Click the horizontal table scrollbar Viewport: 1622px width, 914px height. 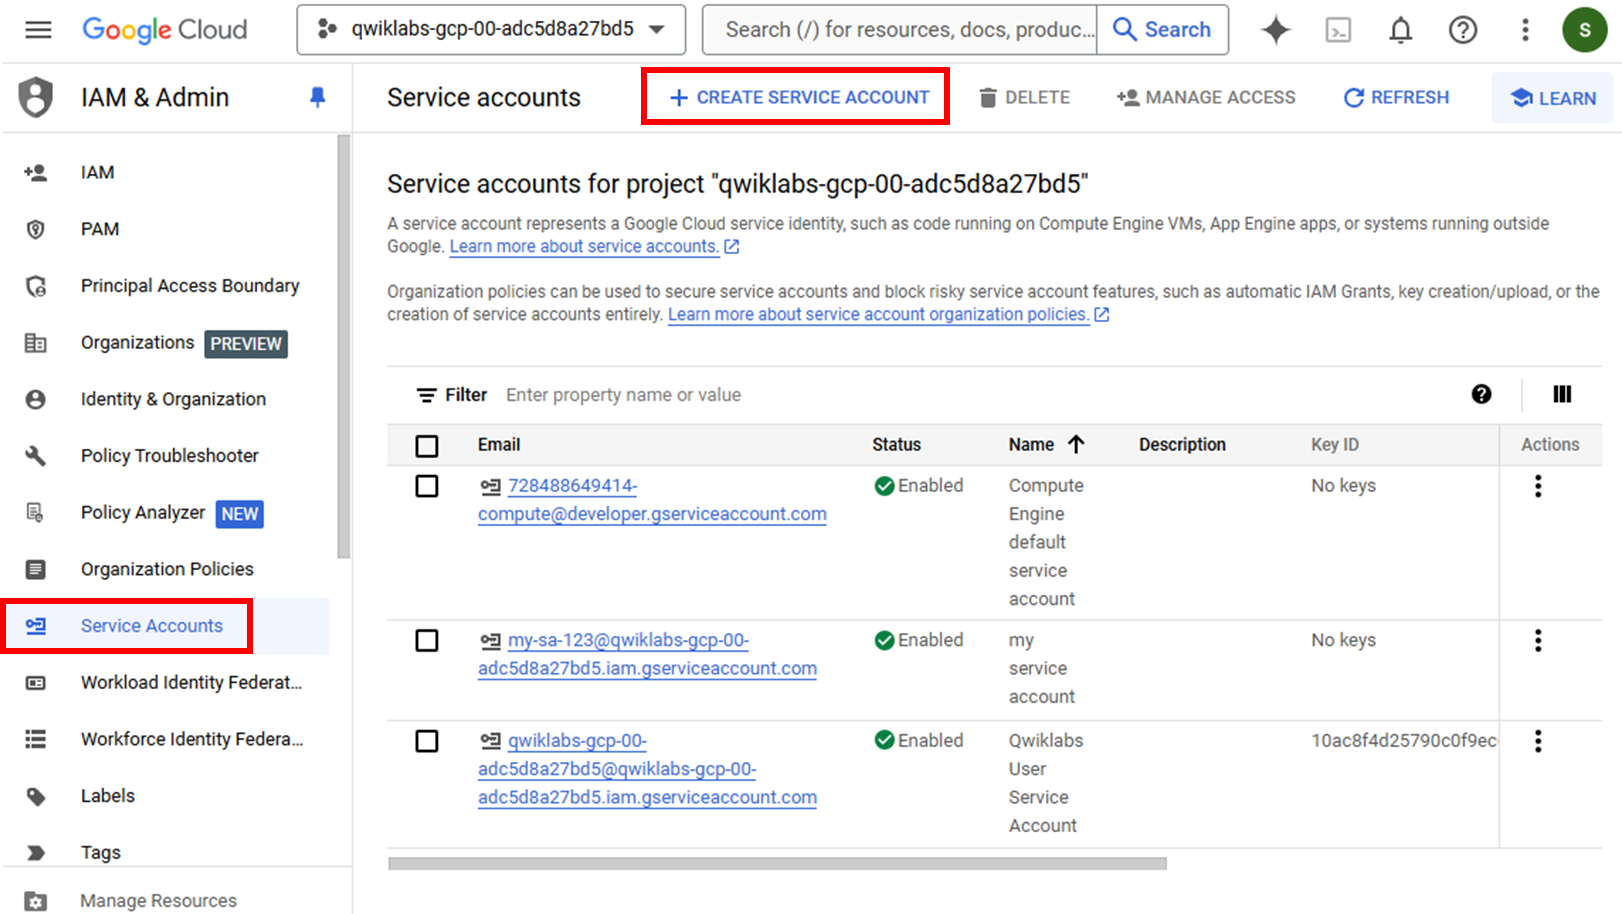point(777,863)
